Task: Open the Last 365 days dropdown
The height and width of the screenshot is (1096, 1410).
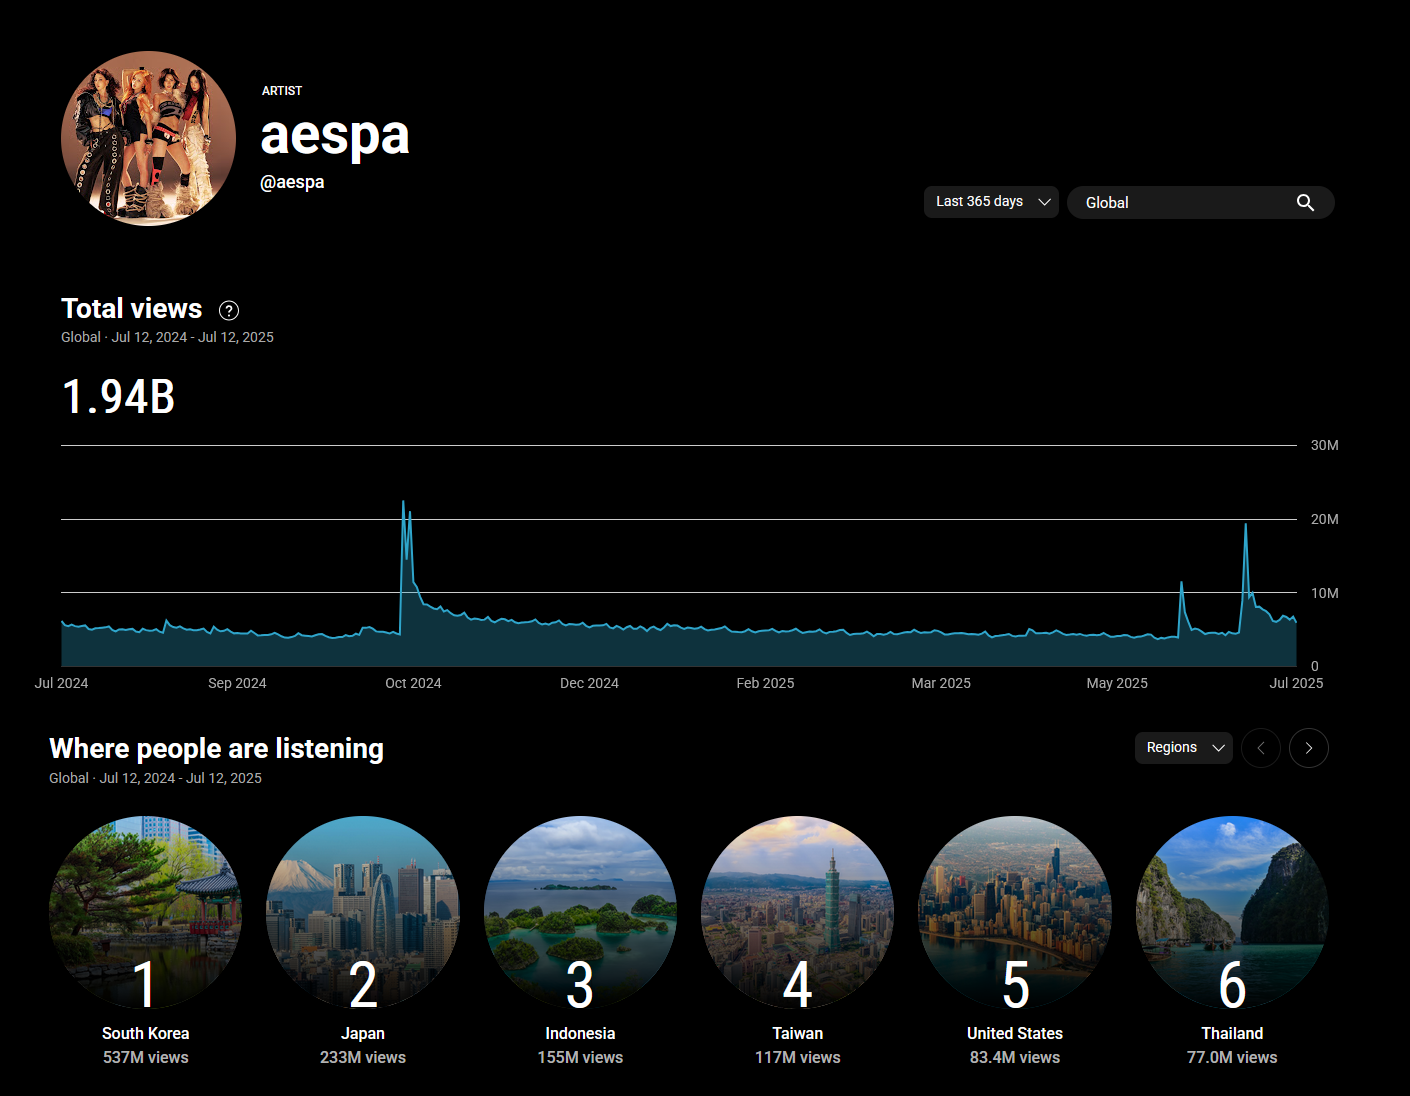Action: click(991, 202)
